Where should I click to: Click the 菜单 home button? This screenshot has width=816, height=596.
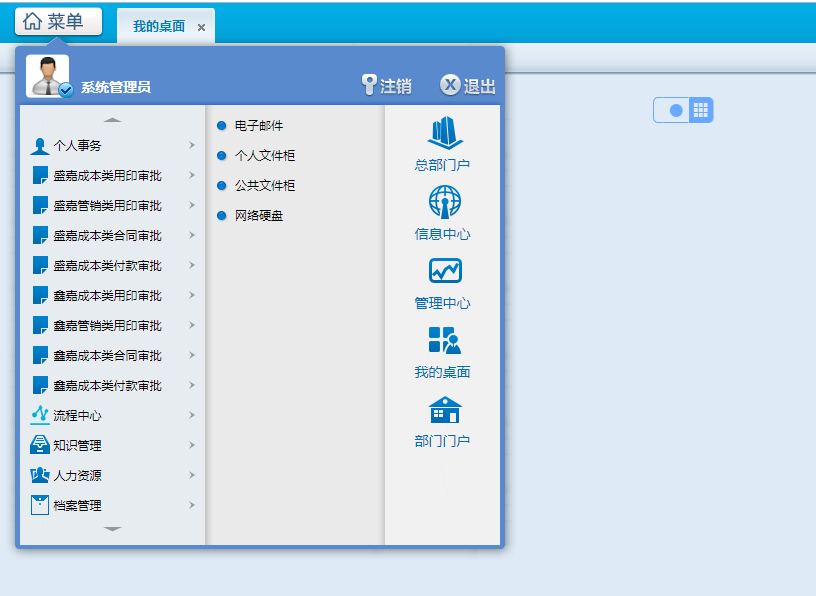[59, 21]
